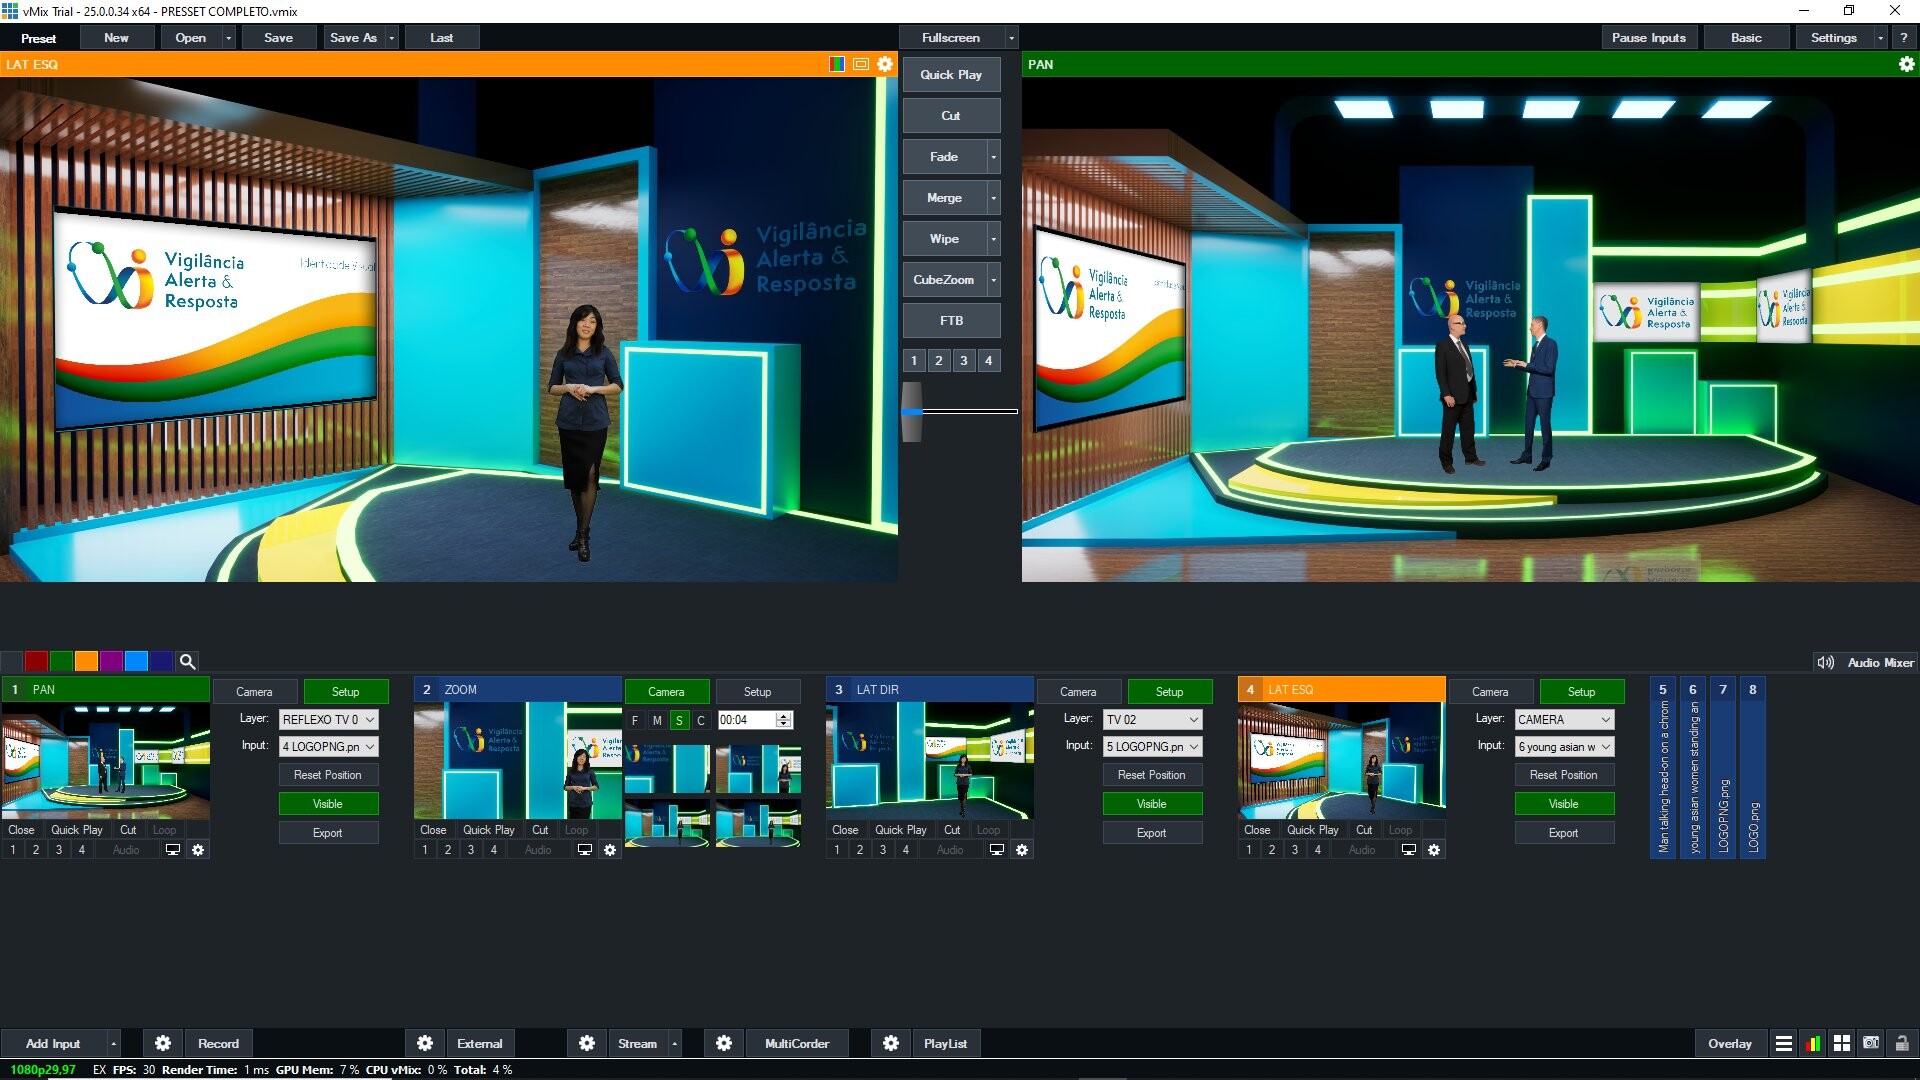This screenshot has height=1080, width=1920.
Task: Toggle Visible on the LAT ESQ input
Action: (x=1564, y=803)
